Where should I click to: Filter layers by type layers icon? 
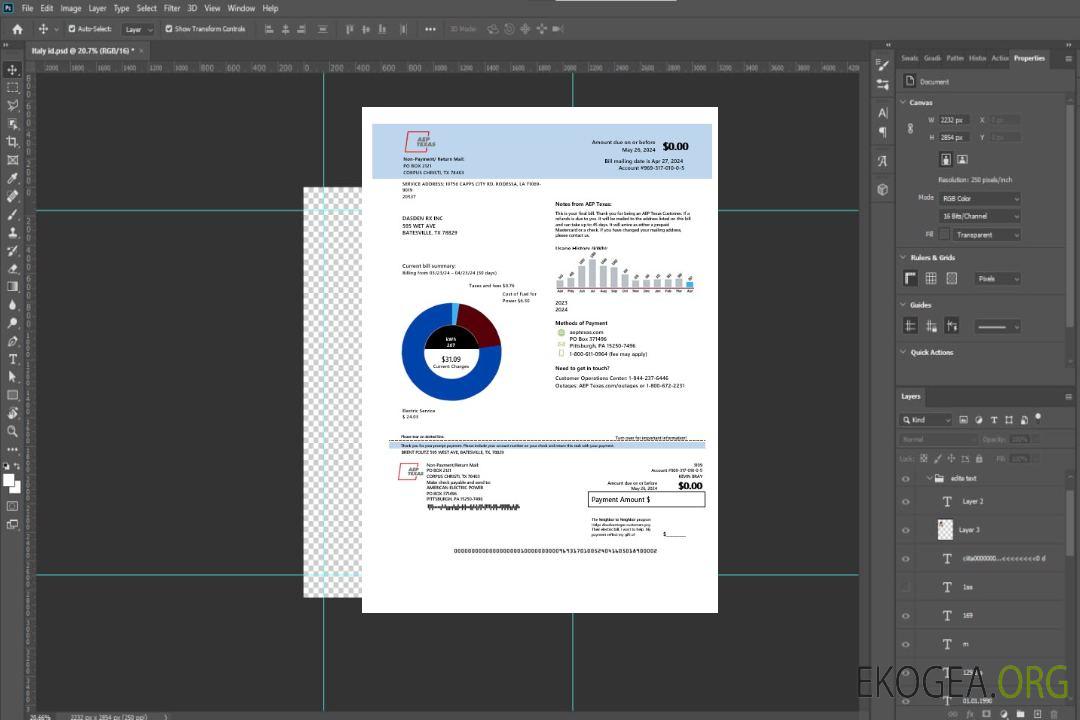(x=994, y=420)
